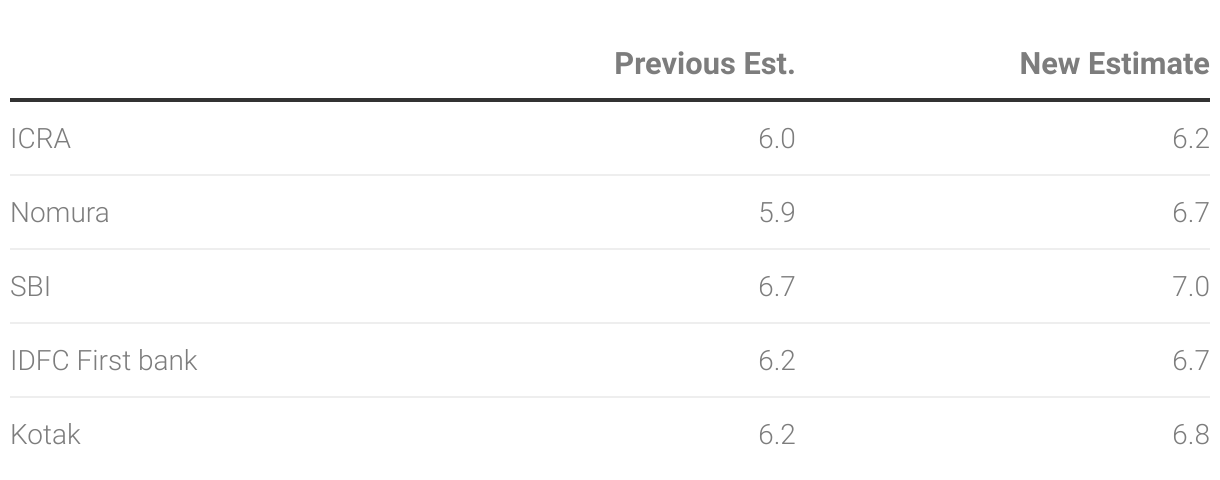This screenshot has width=1220, height=480.
Task: Select the Kotak row label
Action: (45, 435)
